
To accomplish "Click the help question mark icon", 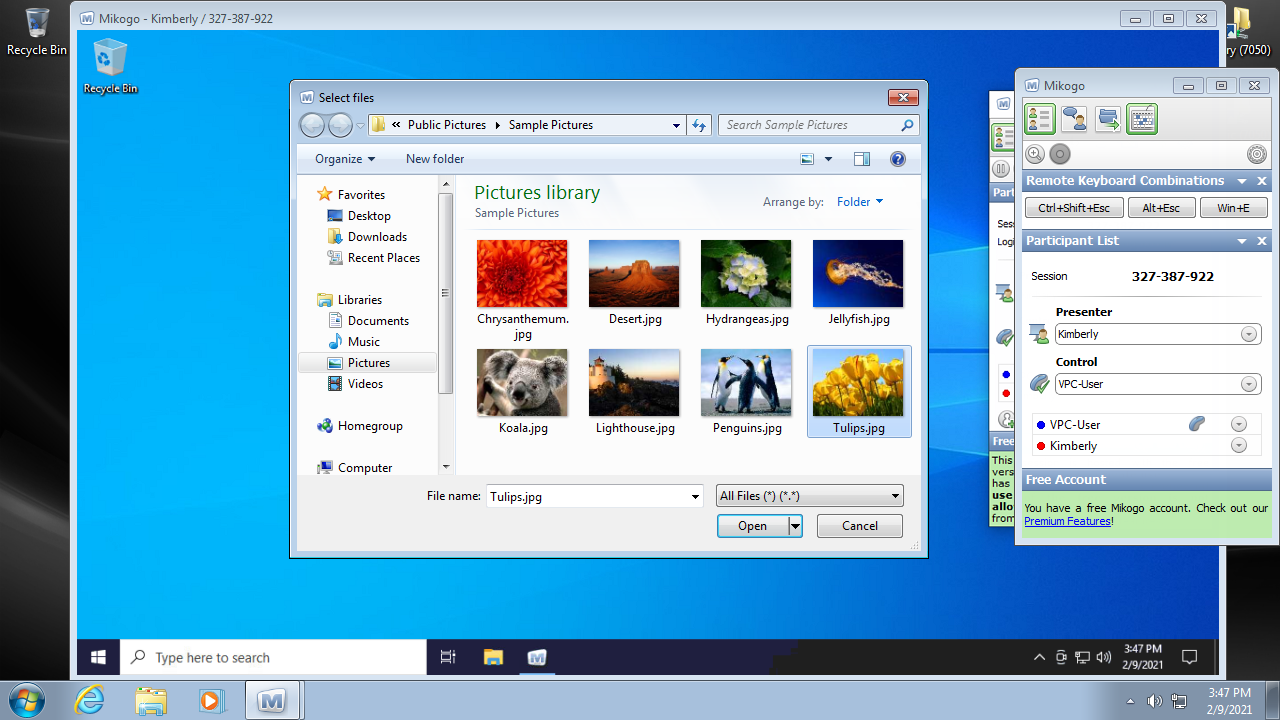I will pyautogui.click(x=897, y=159).
